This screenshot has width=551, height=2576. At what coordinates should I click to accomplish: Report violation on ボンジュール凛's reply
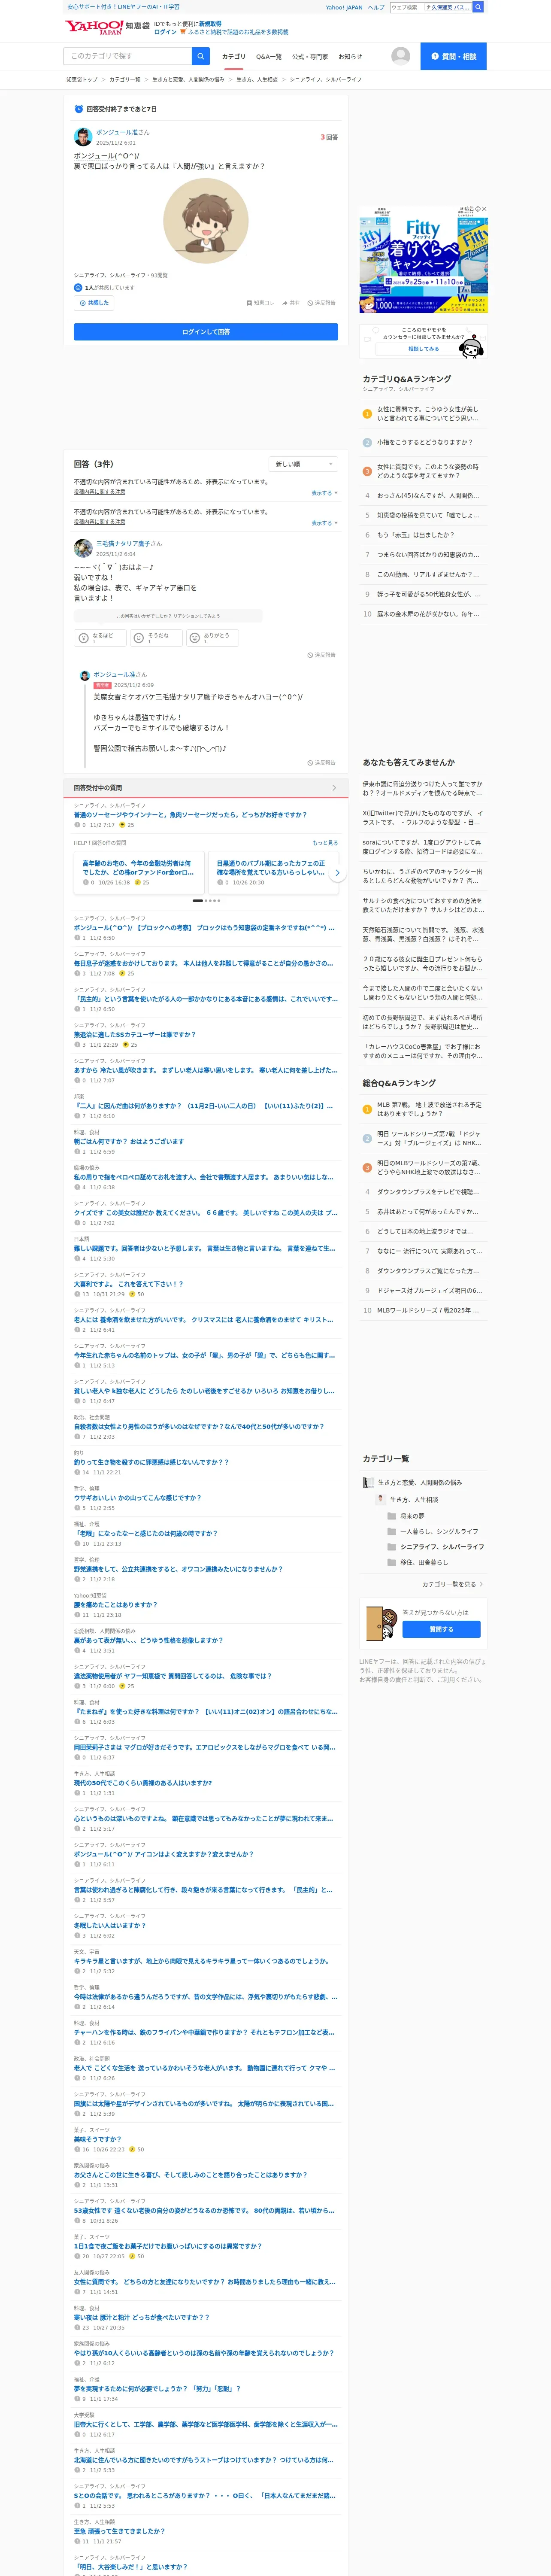coord(322,763)
